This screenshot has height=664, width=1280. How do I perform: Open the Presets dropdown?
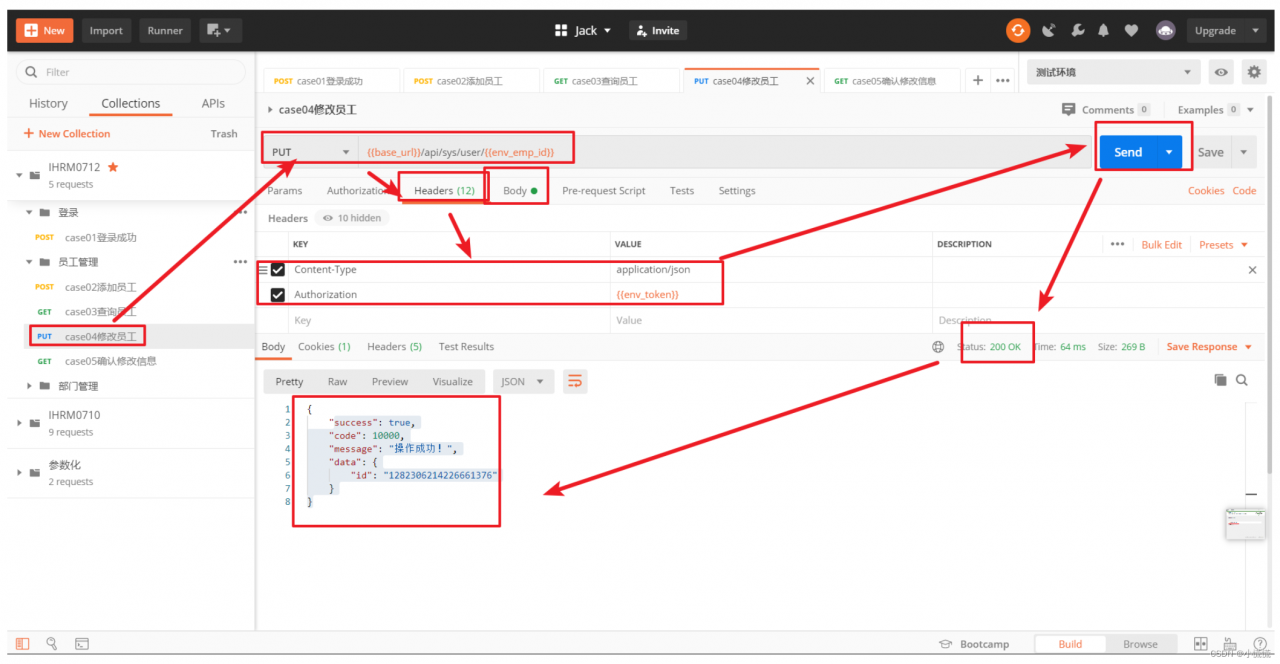click(1224, 244)
